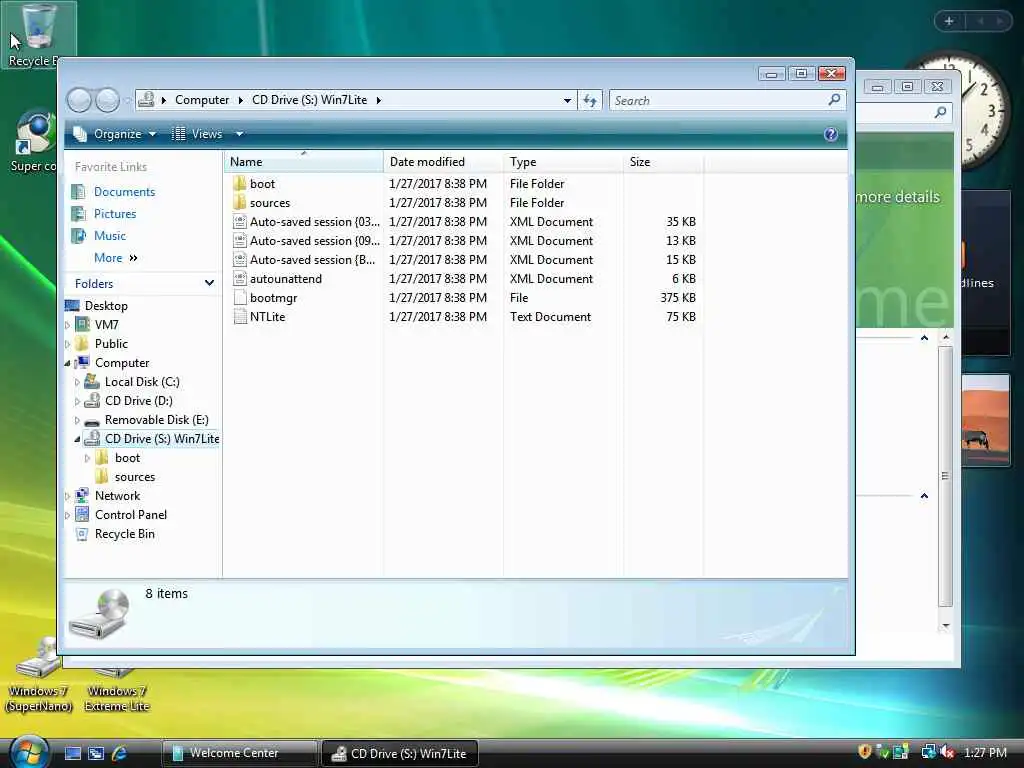
Task: Select CD Drive (D:) in tree
Action: point(138,401)
